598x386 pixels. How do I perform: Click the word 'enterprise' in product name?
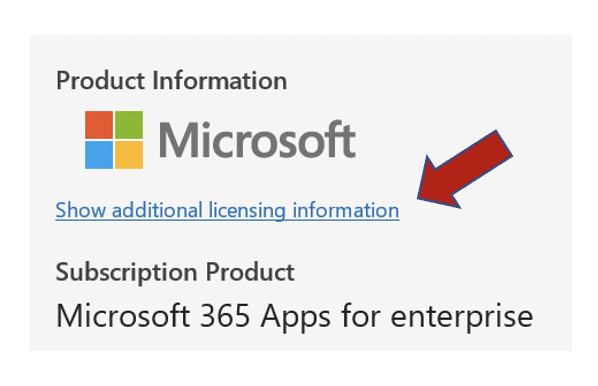[462, 318]
